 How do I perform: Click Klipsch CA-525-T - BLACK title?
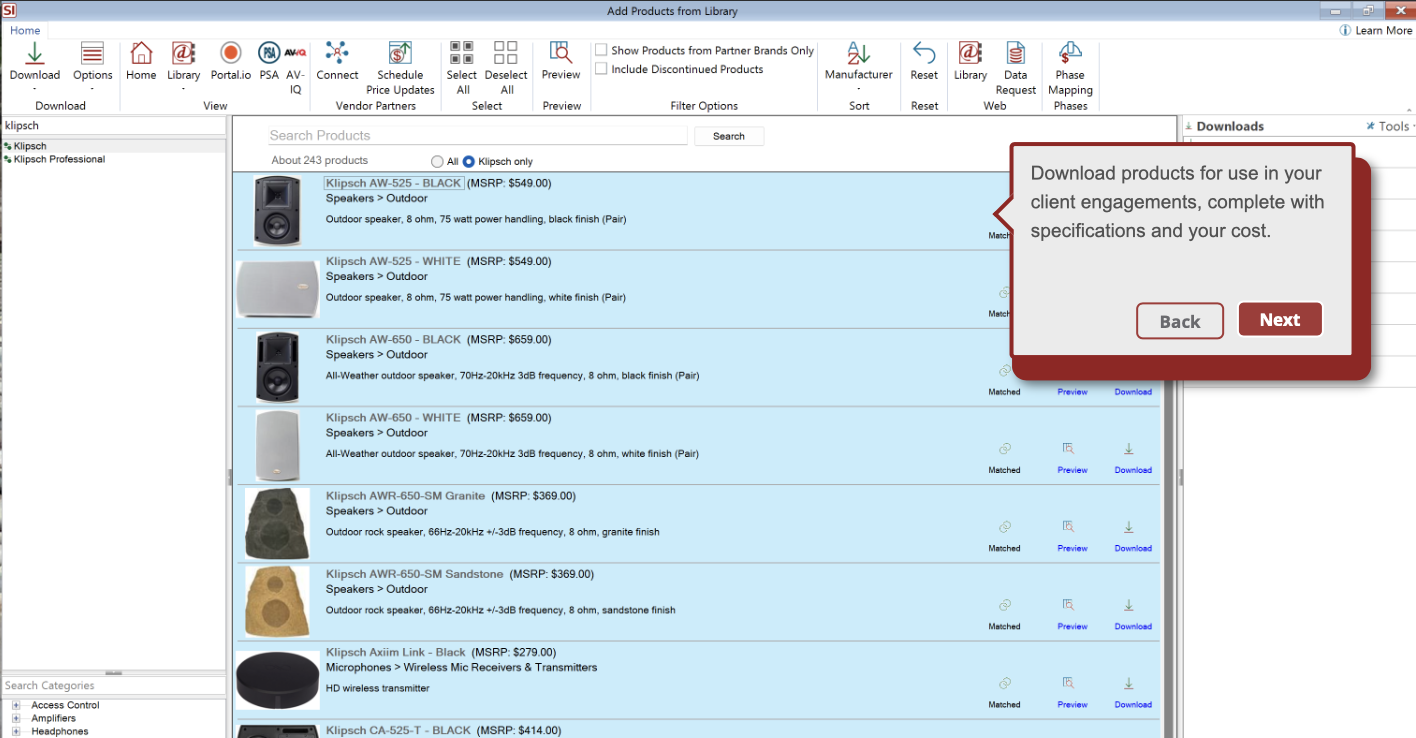pos(398,730)
